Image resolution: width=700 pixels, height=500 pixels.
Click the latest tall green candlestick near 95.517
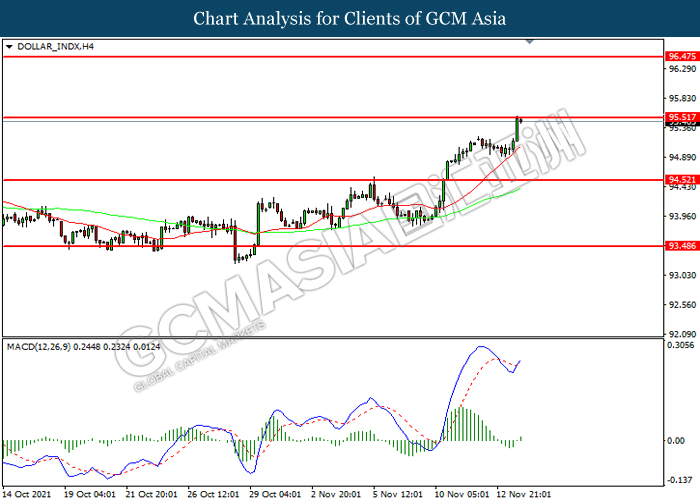[517, 129]
